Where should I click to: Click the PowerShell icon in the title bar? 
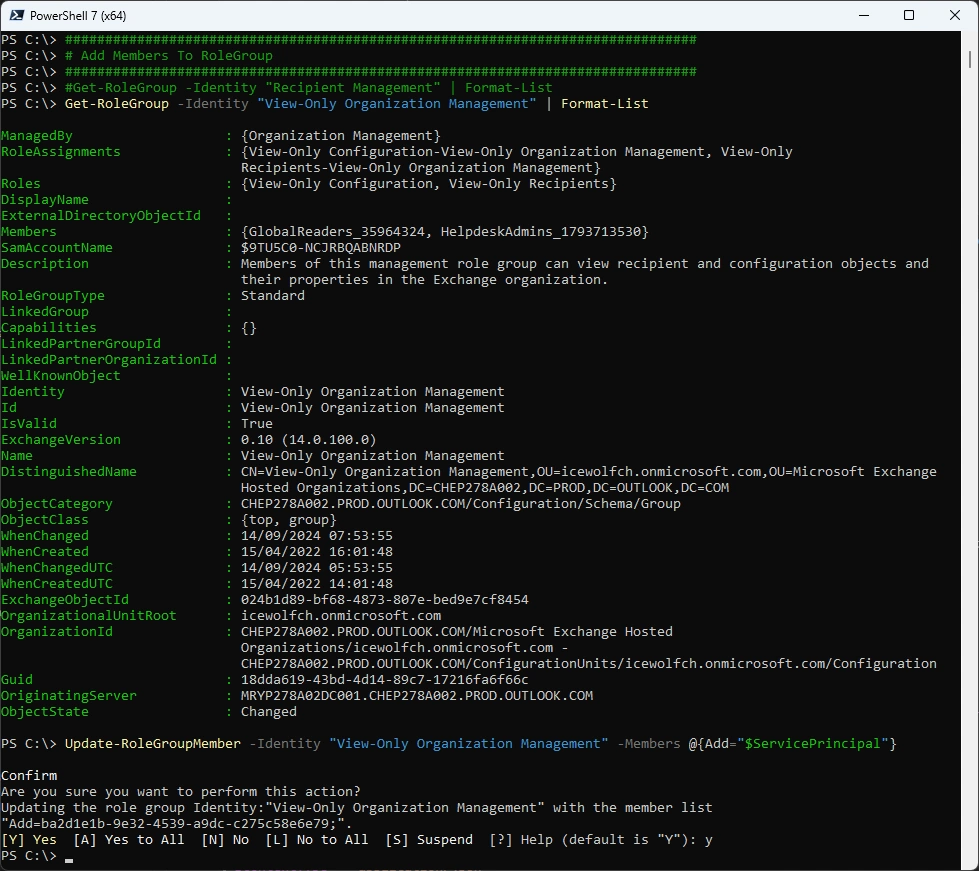17,16
